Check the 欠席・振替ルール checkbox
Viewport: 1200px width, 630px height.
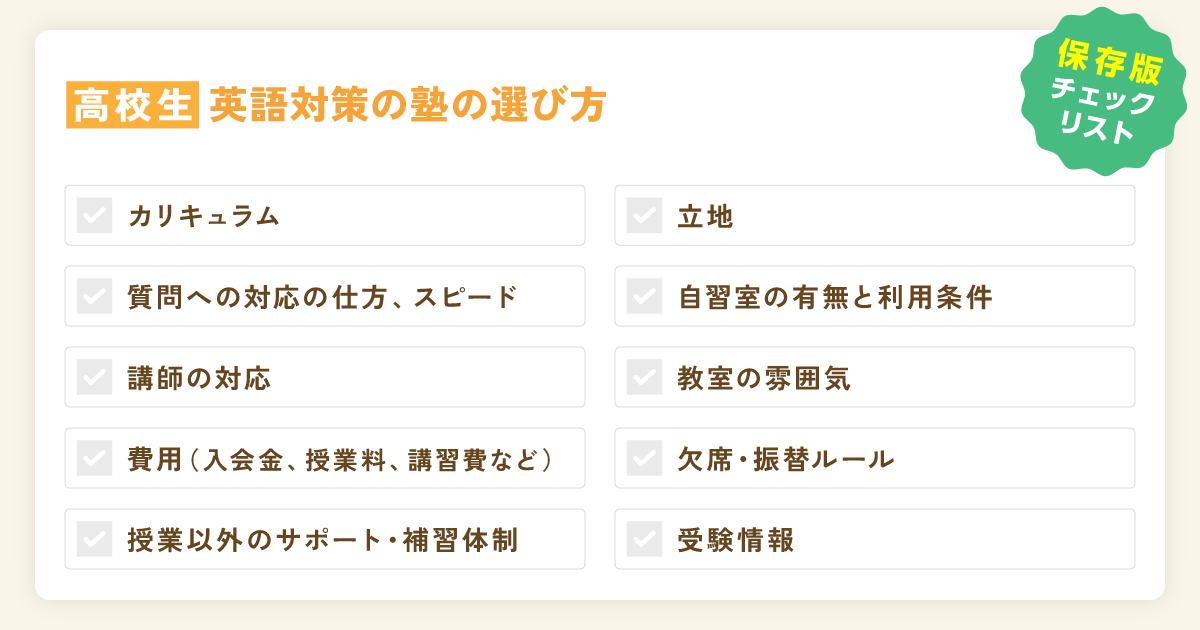click(644, 458)
